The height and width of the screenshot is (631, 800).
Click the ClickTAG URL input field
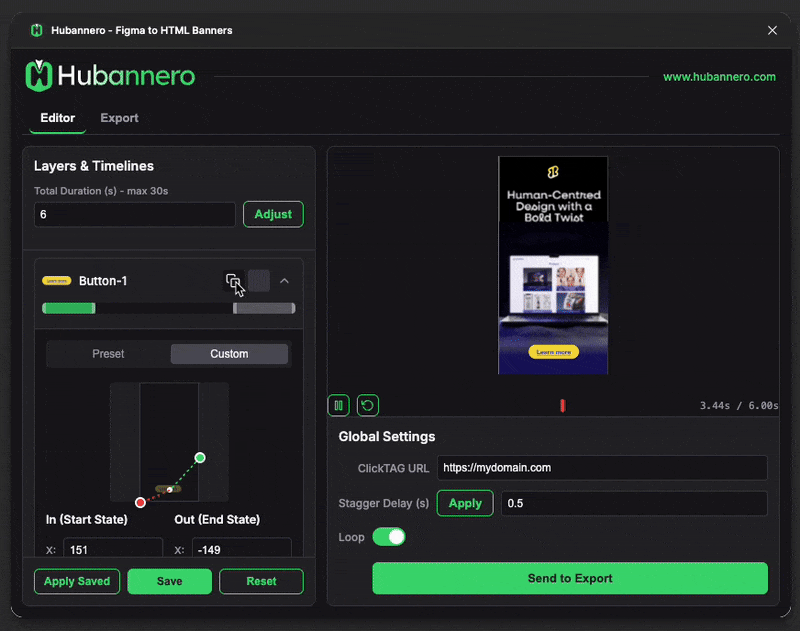[x=602, y=468]
